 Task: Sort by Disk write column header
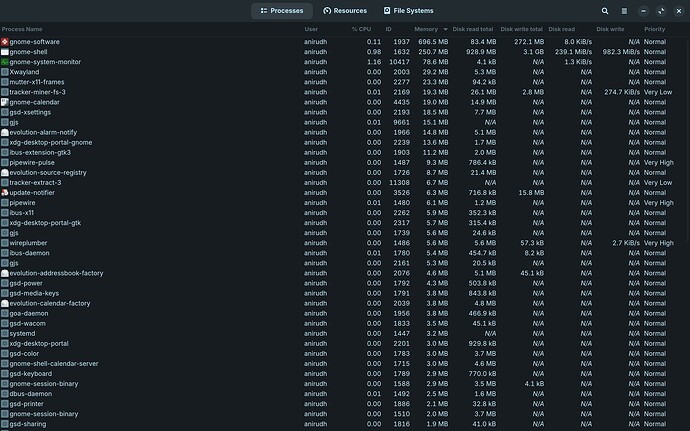pyautogui.click(x=610, y=29)
